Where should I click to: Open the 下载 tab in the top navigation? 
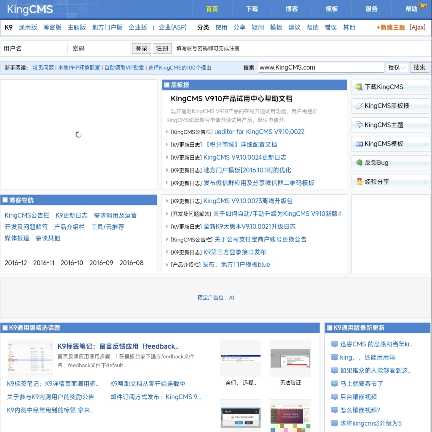pyautogui.click(x=252, y=9)
